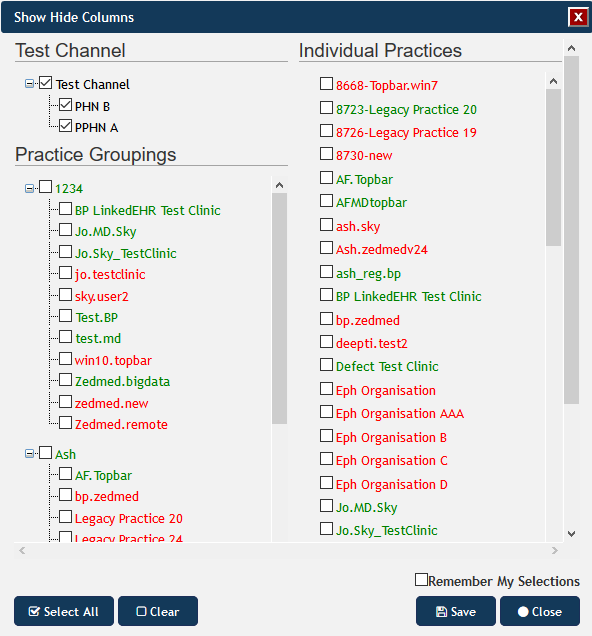Check the 8668-Topbar.win7 practice
This screenshot has height=636, width=592.
[326, 84]
